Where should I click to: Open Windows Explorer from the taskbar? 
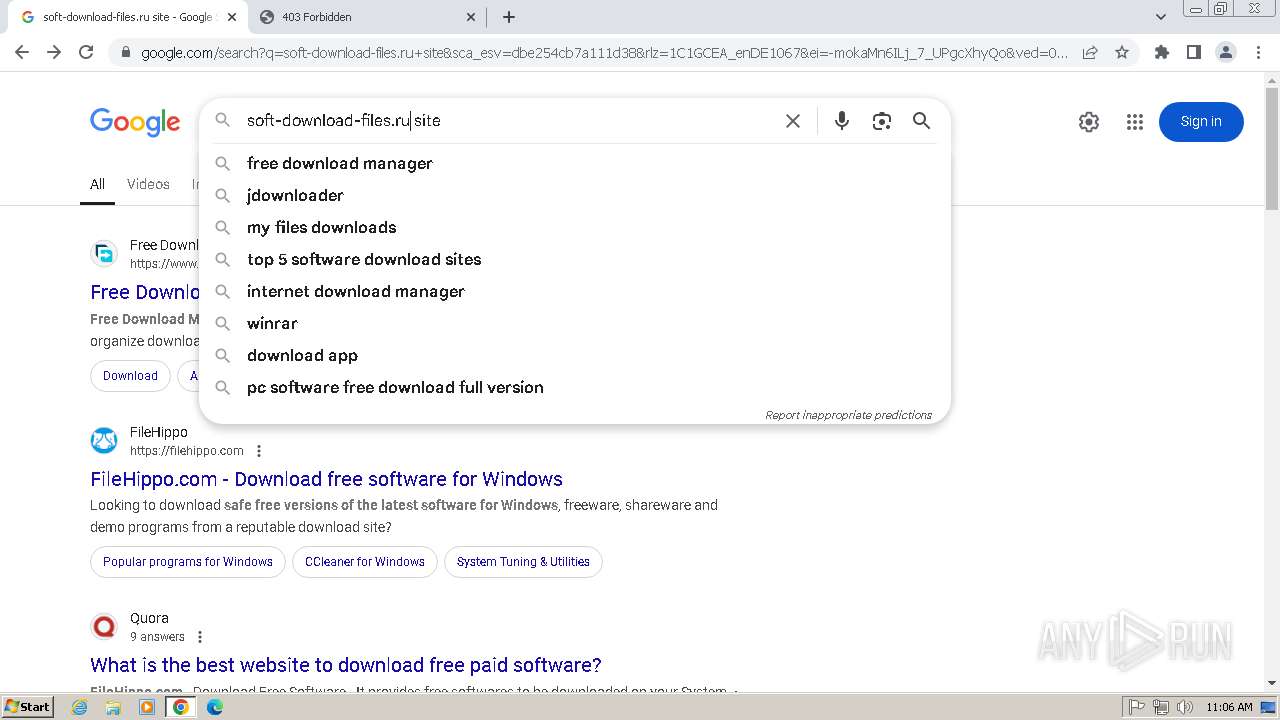click(x=113, y=707)
